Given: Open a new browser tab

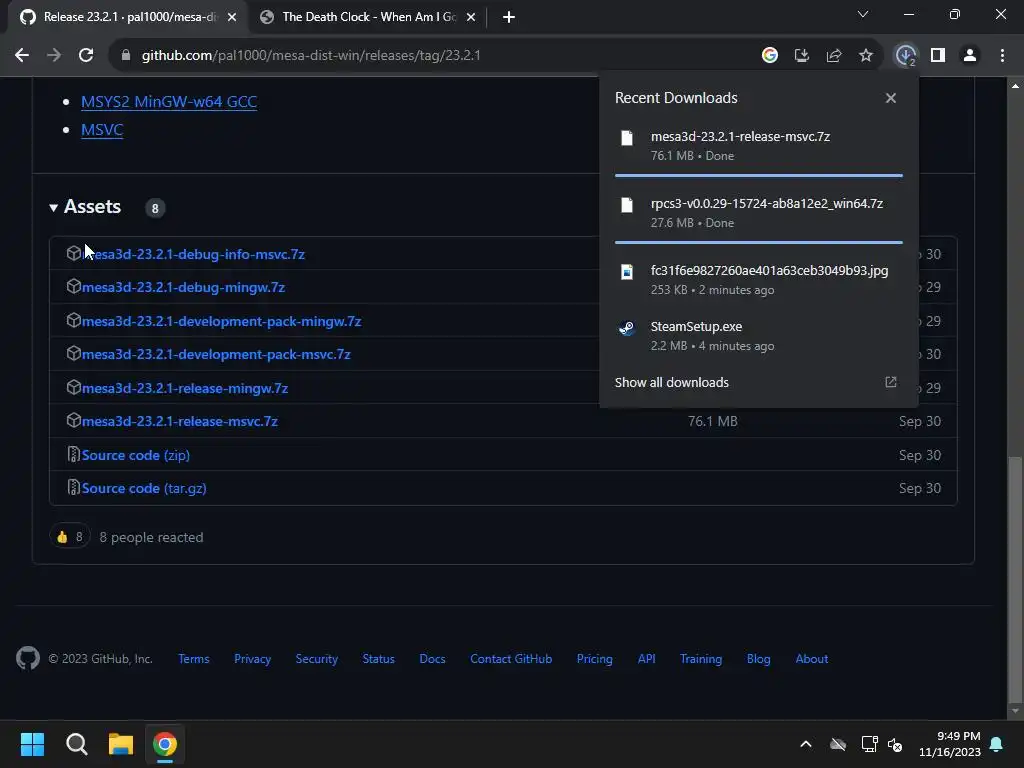Looking at the screenshot, I should (509, 18).
